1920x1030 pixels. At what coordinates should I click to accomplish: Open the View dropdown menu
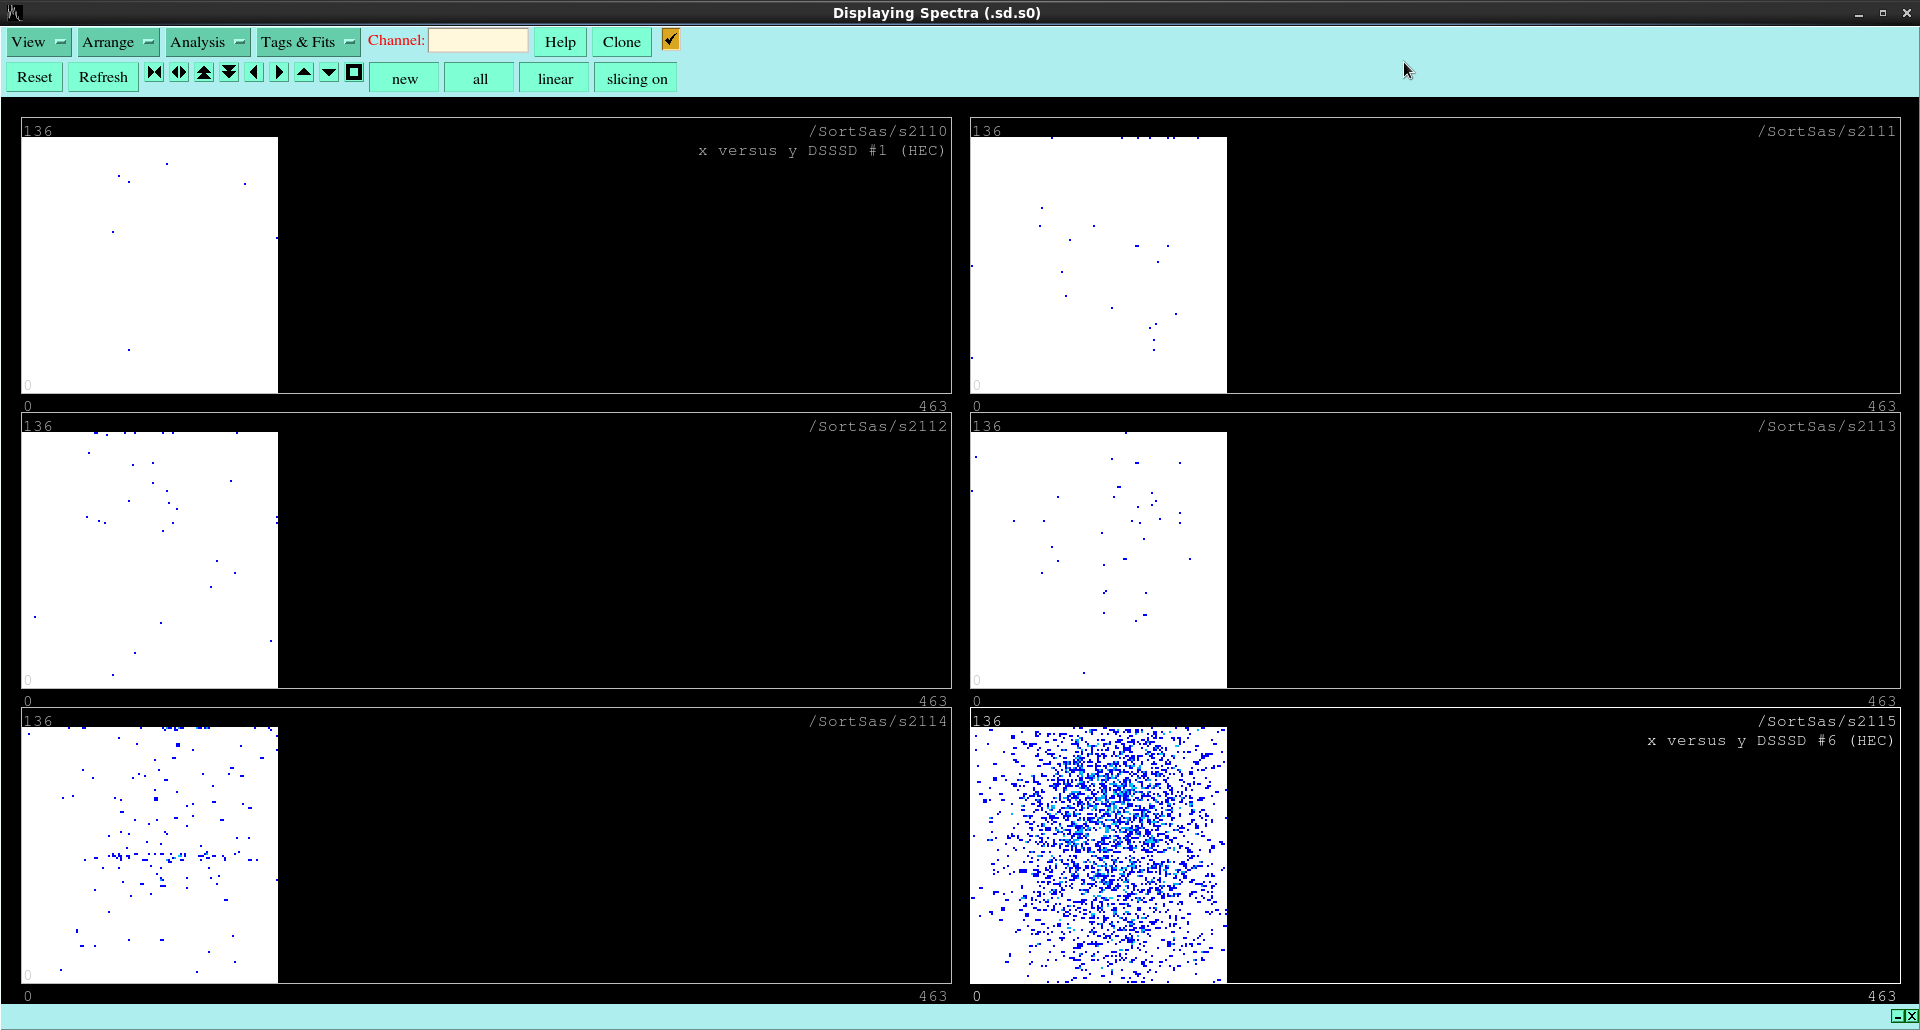(39, 42)
